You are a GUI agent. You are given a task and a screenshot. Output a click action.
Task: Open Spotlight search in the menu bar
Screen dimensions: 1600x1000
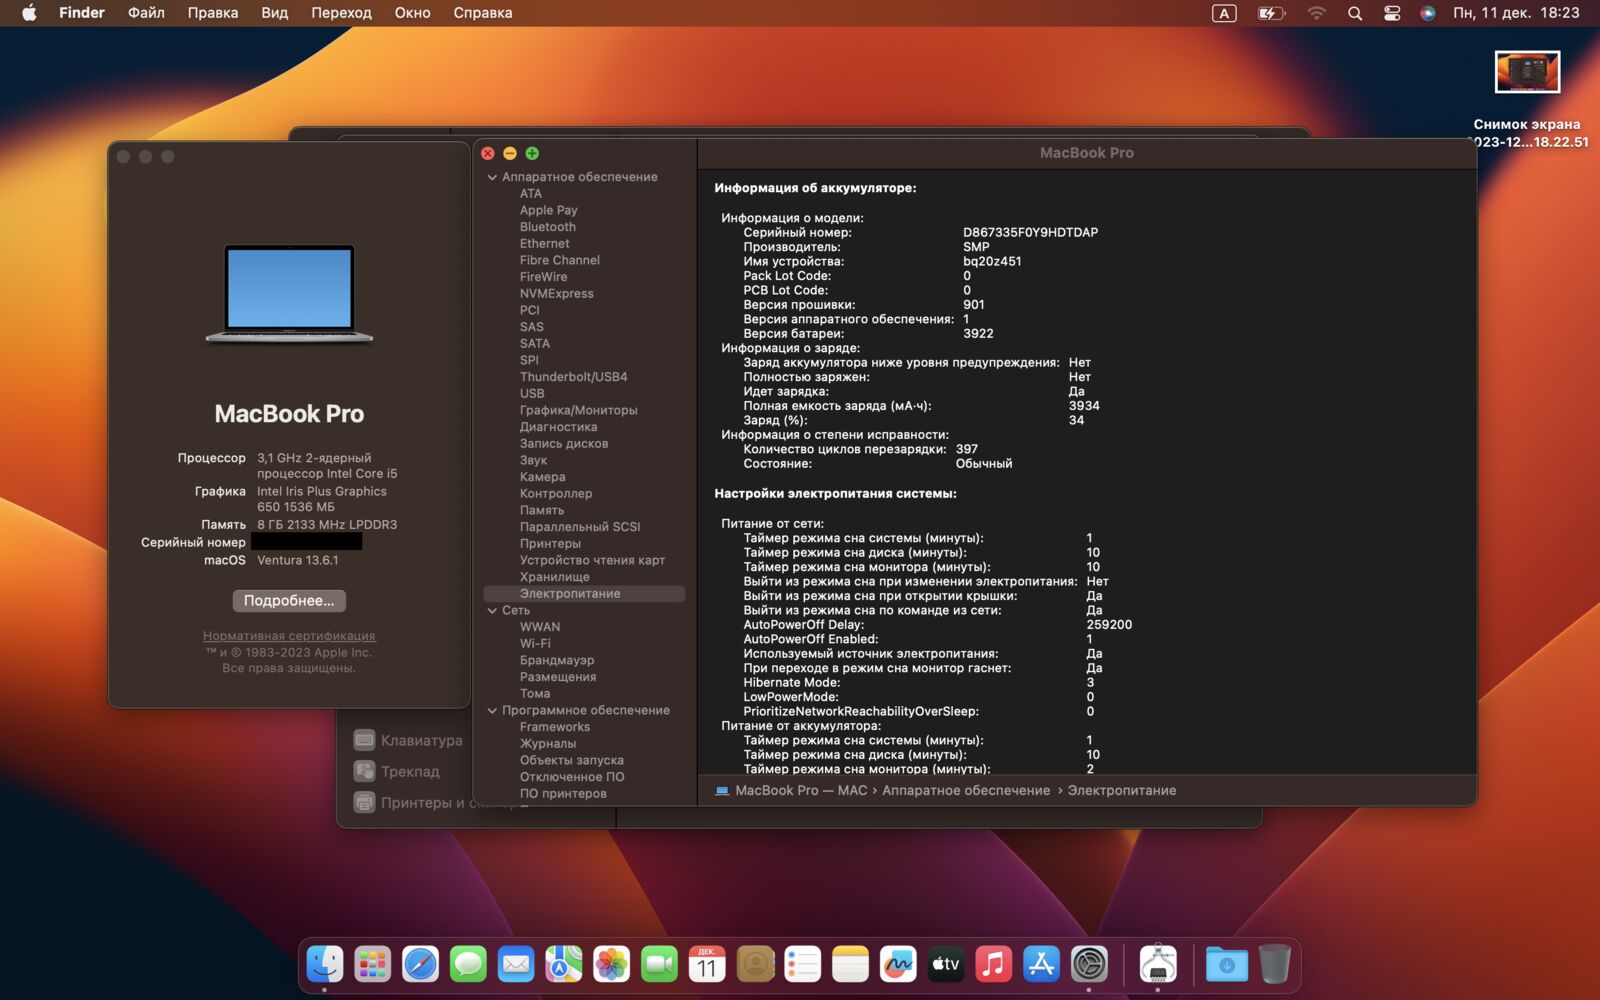[x=1355, y=13]
